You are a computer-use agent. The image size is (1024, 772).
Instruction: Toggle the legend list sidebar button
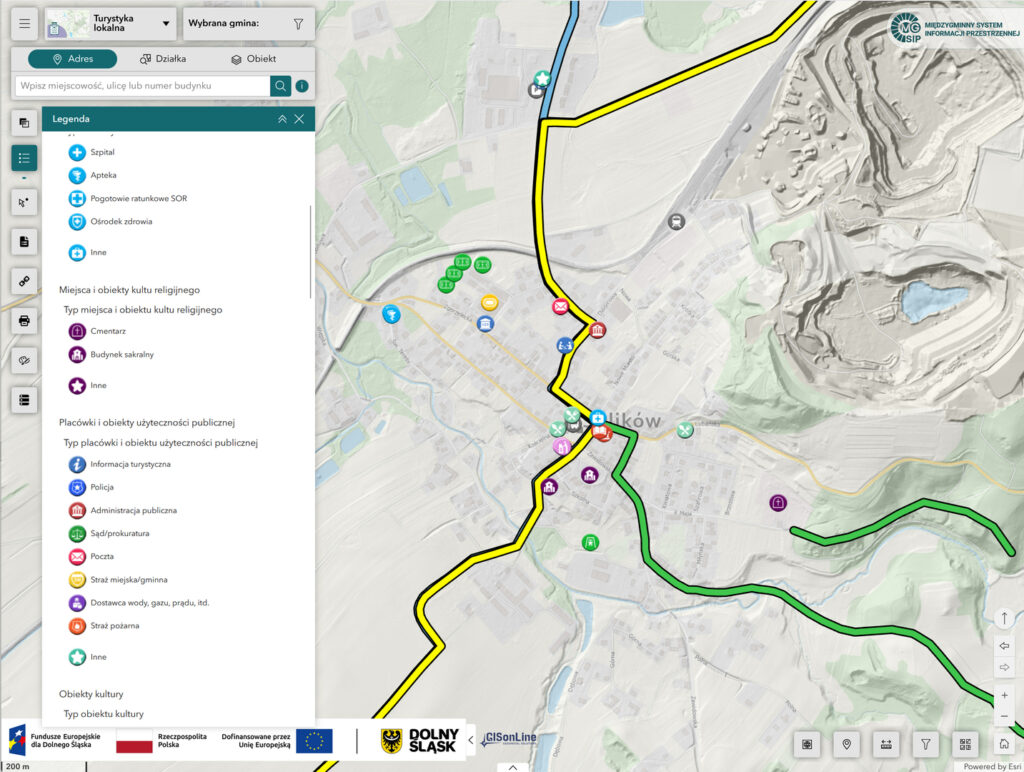tap(25, 158)
